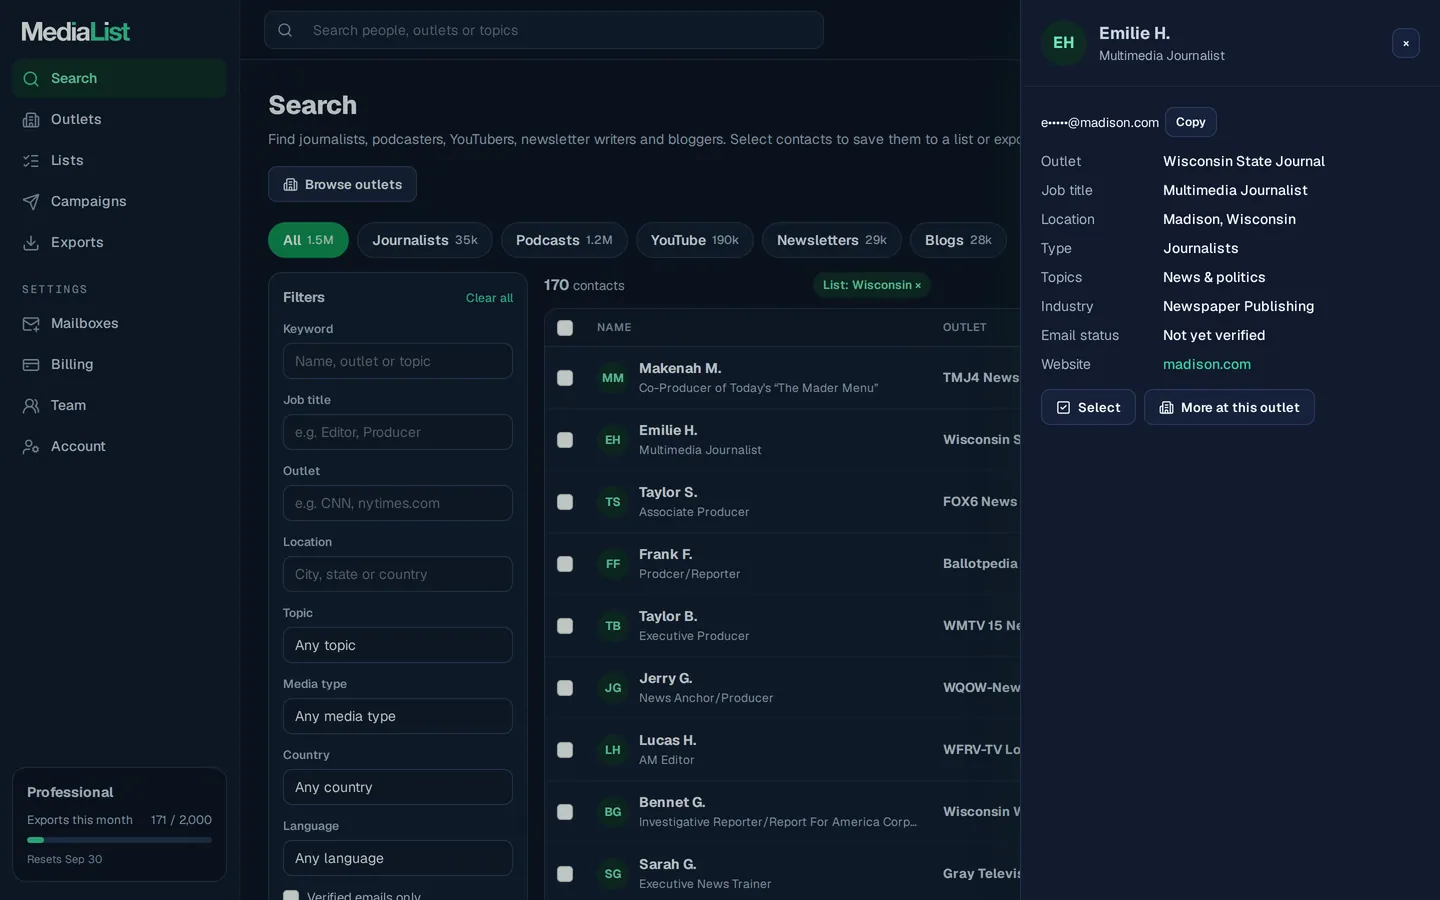The width and height of the screenshot is (1440, 900).
Task: Close the Emilie H. detail panel
Action: [1406, 43]
